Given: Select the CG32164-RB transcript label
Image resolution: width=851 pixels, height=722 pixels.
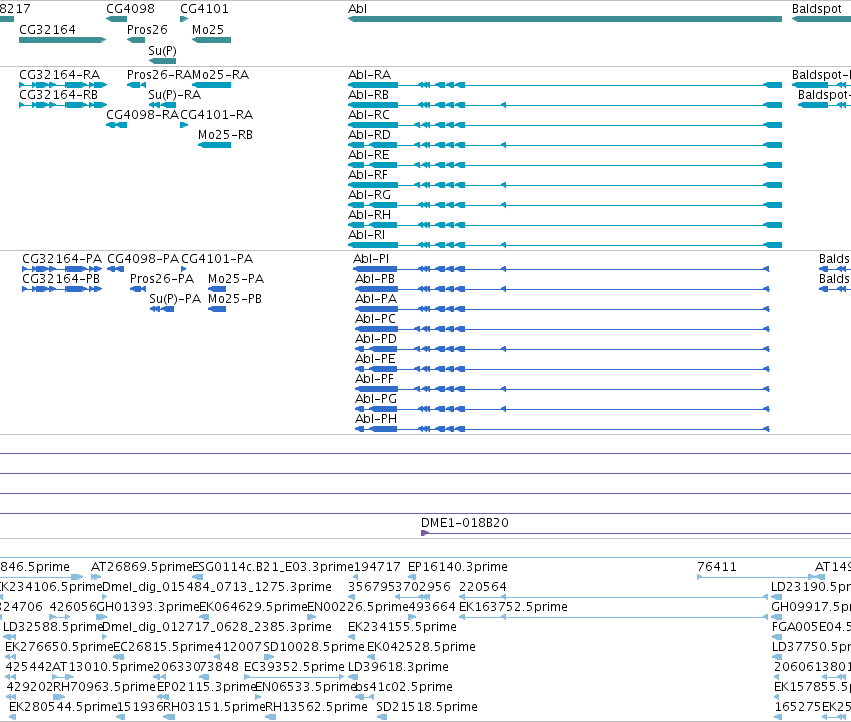Looking at the screenshot, I should tap(59, 94).
